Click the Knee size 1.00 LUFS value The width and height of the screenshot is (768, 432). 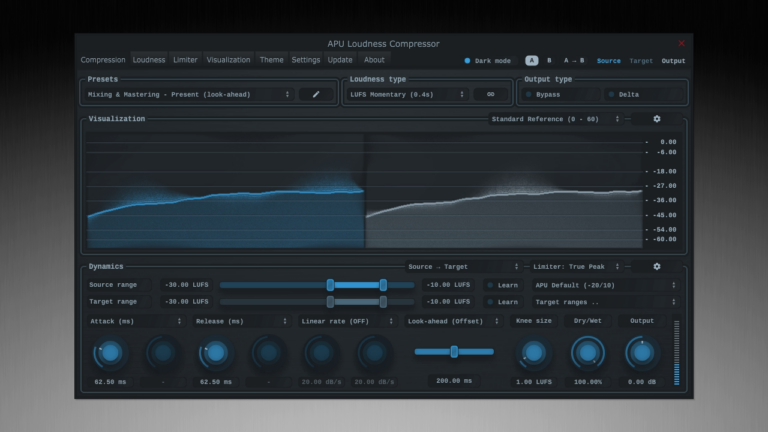[x=533, y=382]
